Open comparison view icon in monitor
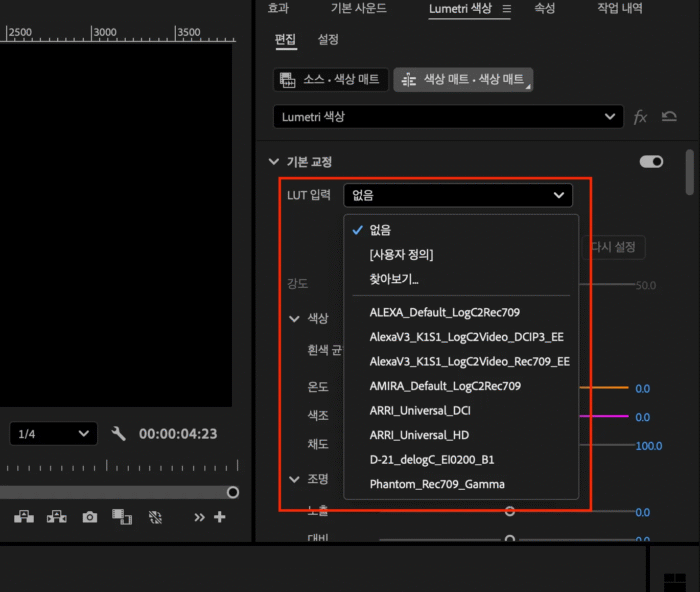 (122, 517)
